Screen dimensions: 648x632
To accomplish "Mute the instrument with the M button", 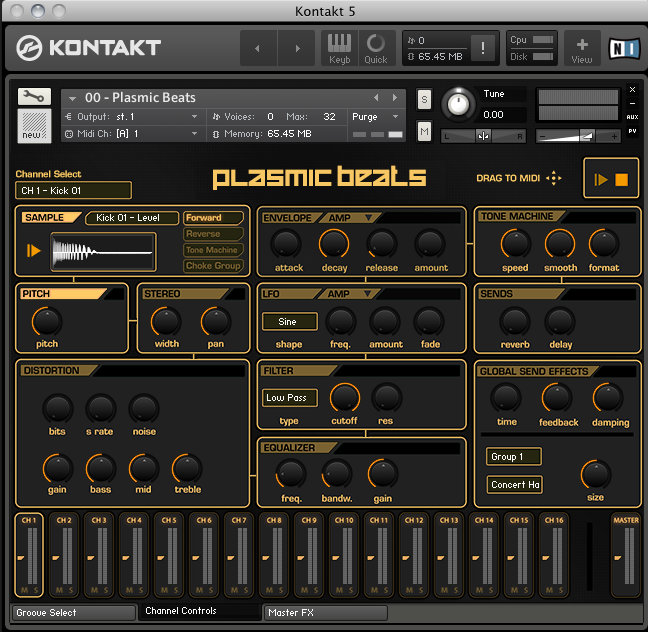I will click(x=424, y=131).
